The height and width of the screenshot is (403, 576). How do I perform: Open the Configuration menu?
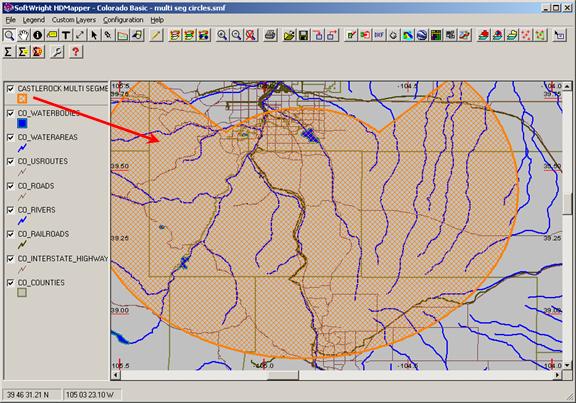tap(123, 20)
